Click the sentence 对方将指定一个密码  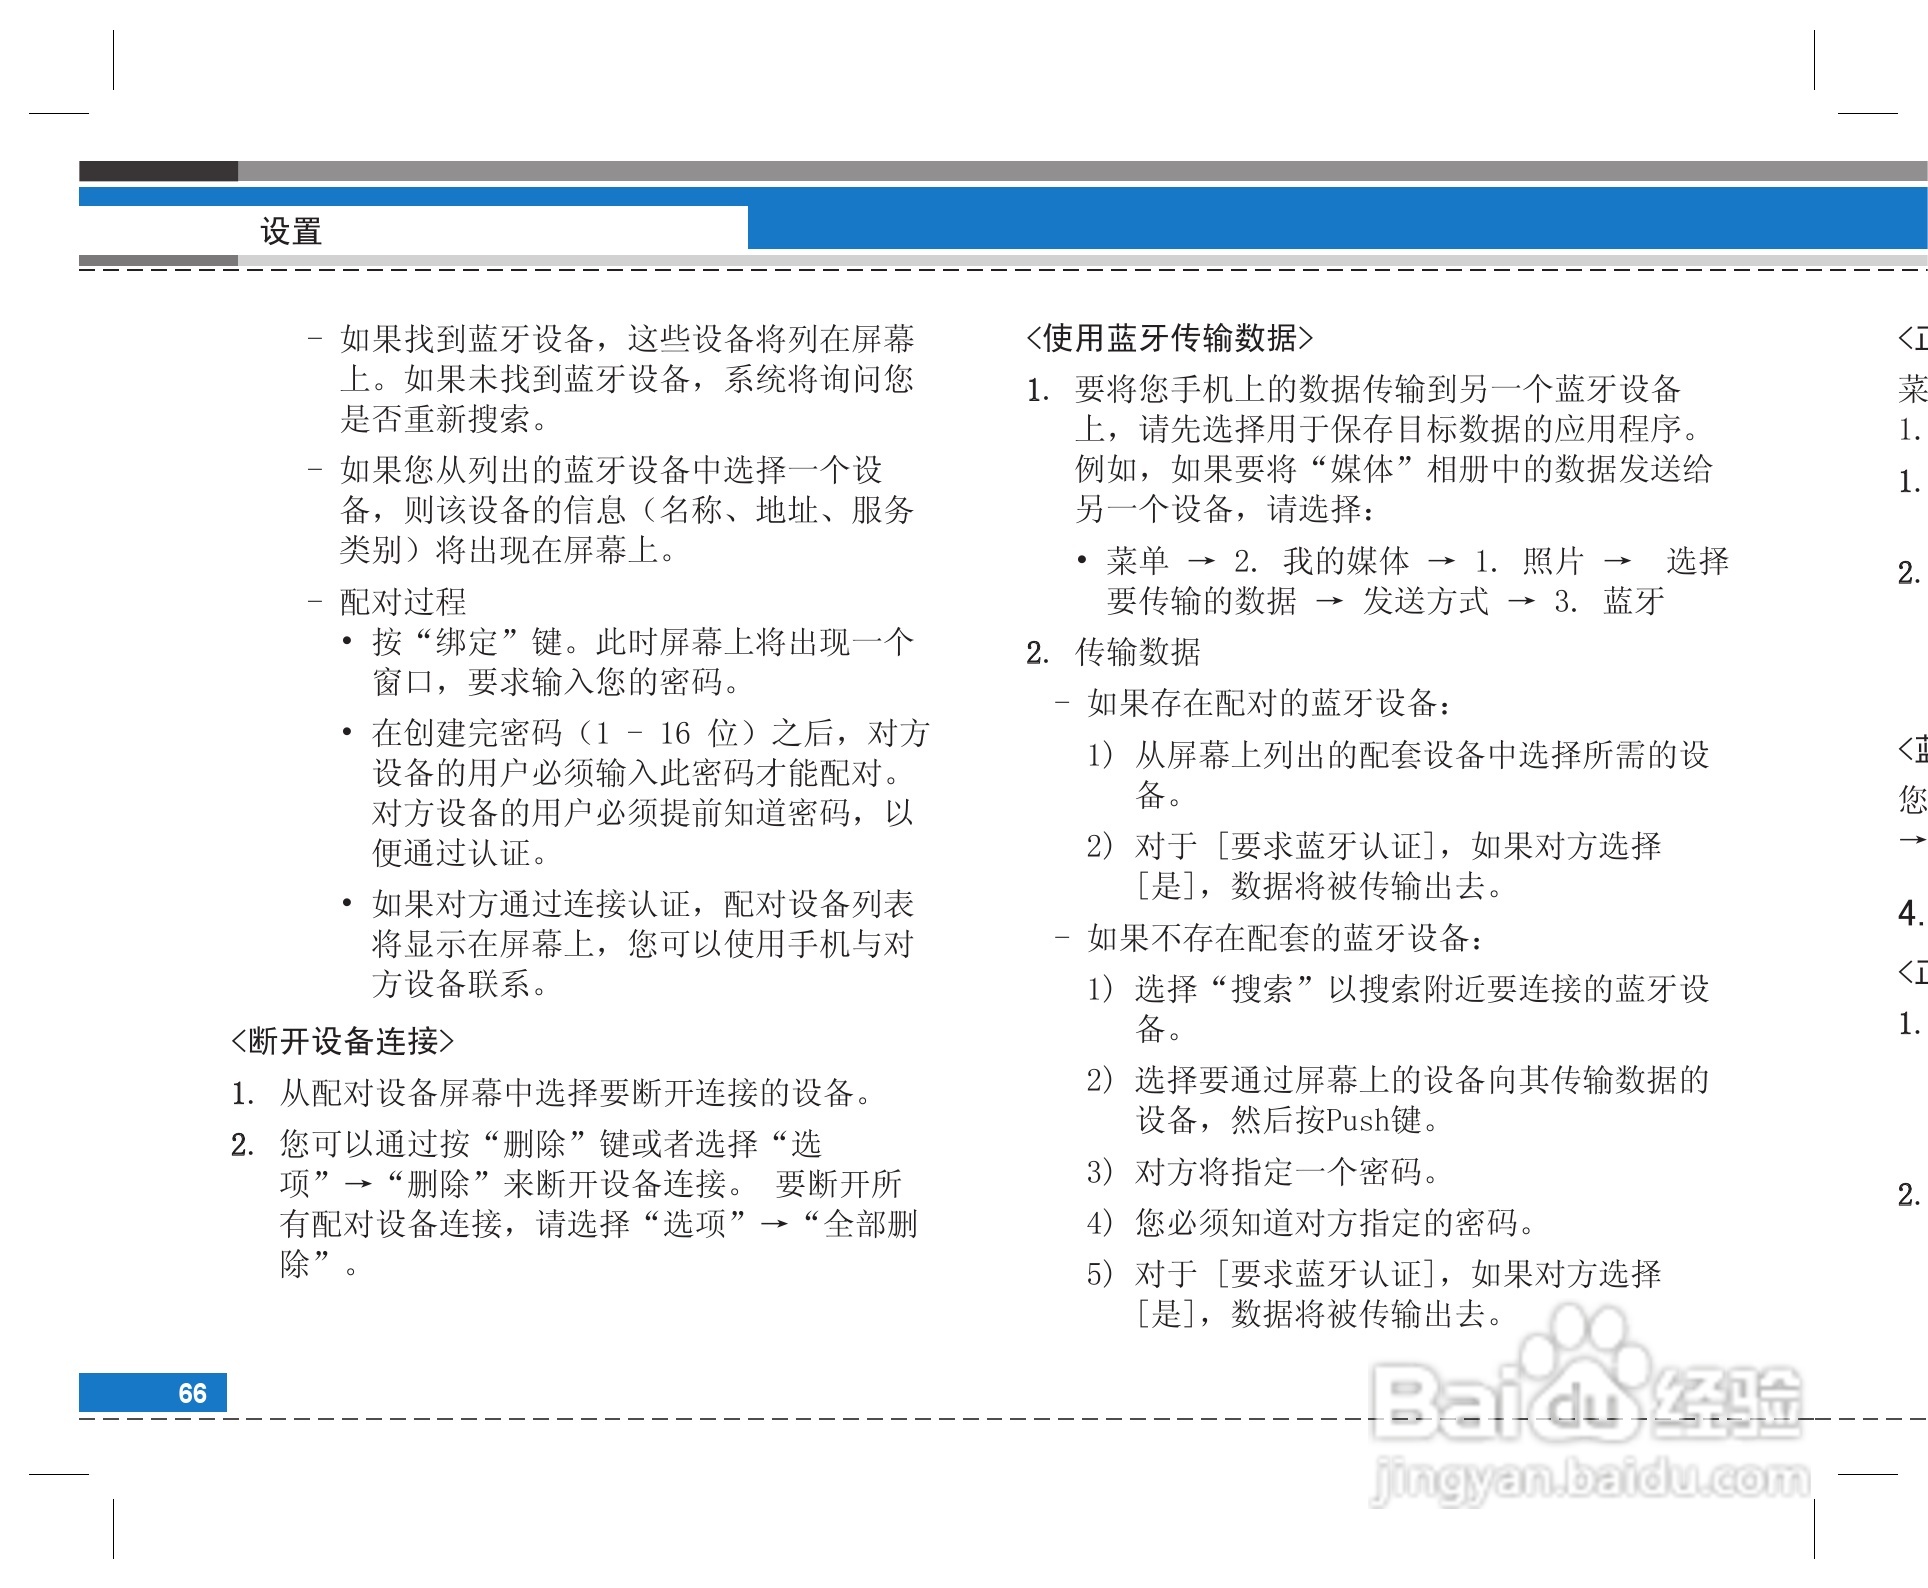1288,1171
